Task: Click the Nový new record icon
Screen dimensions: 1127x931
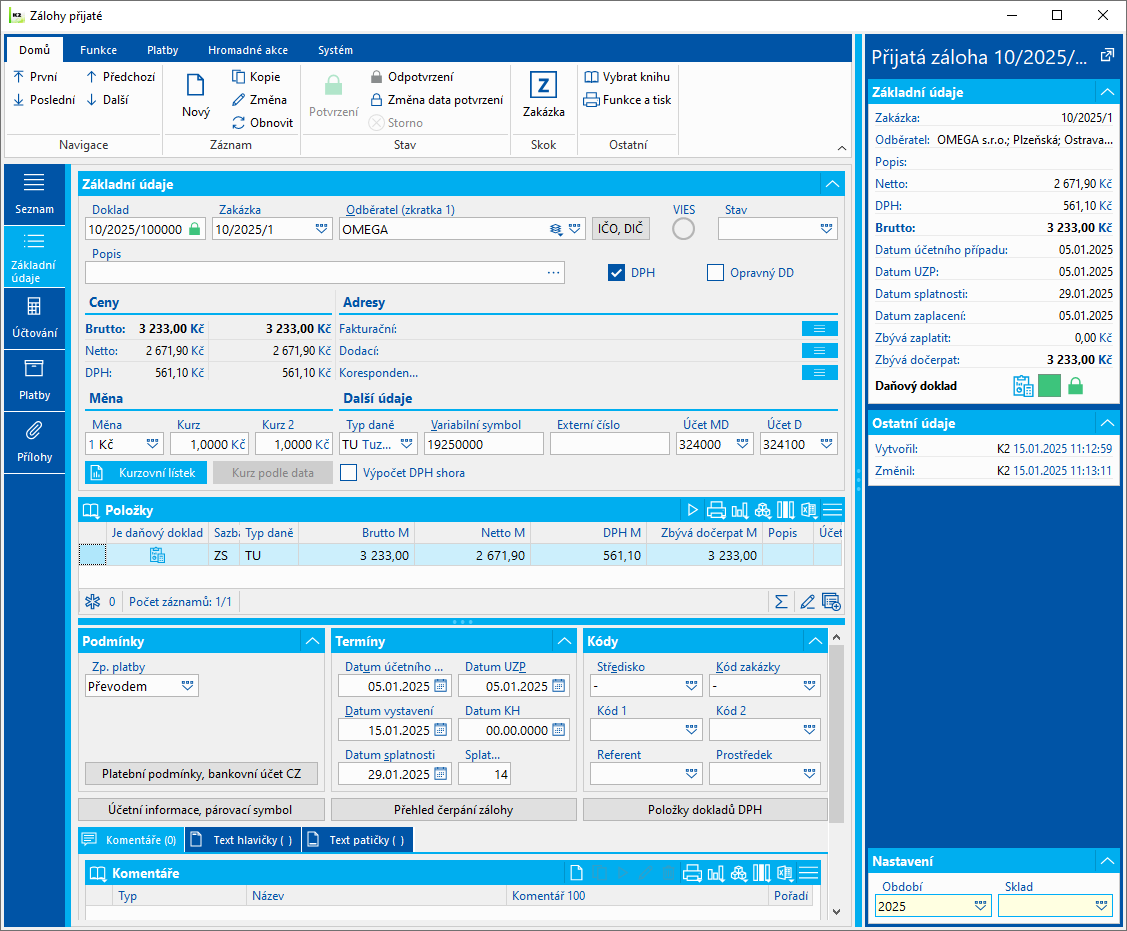Action: (x=196, y=87)
